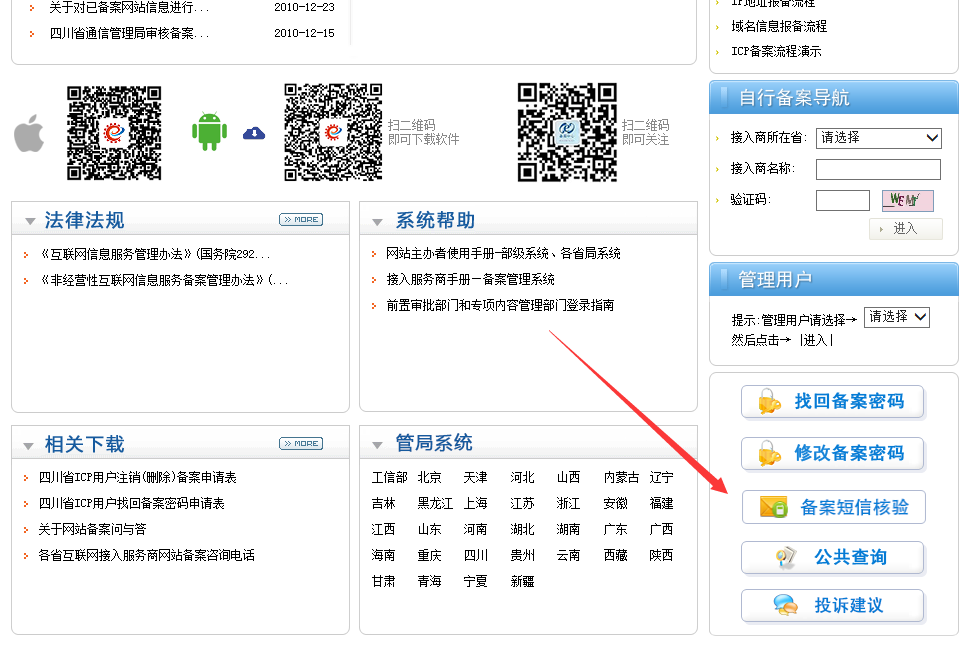Open ICP备案流程演示 link
Screen dimensions: 971x652
pos(777,51)
